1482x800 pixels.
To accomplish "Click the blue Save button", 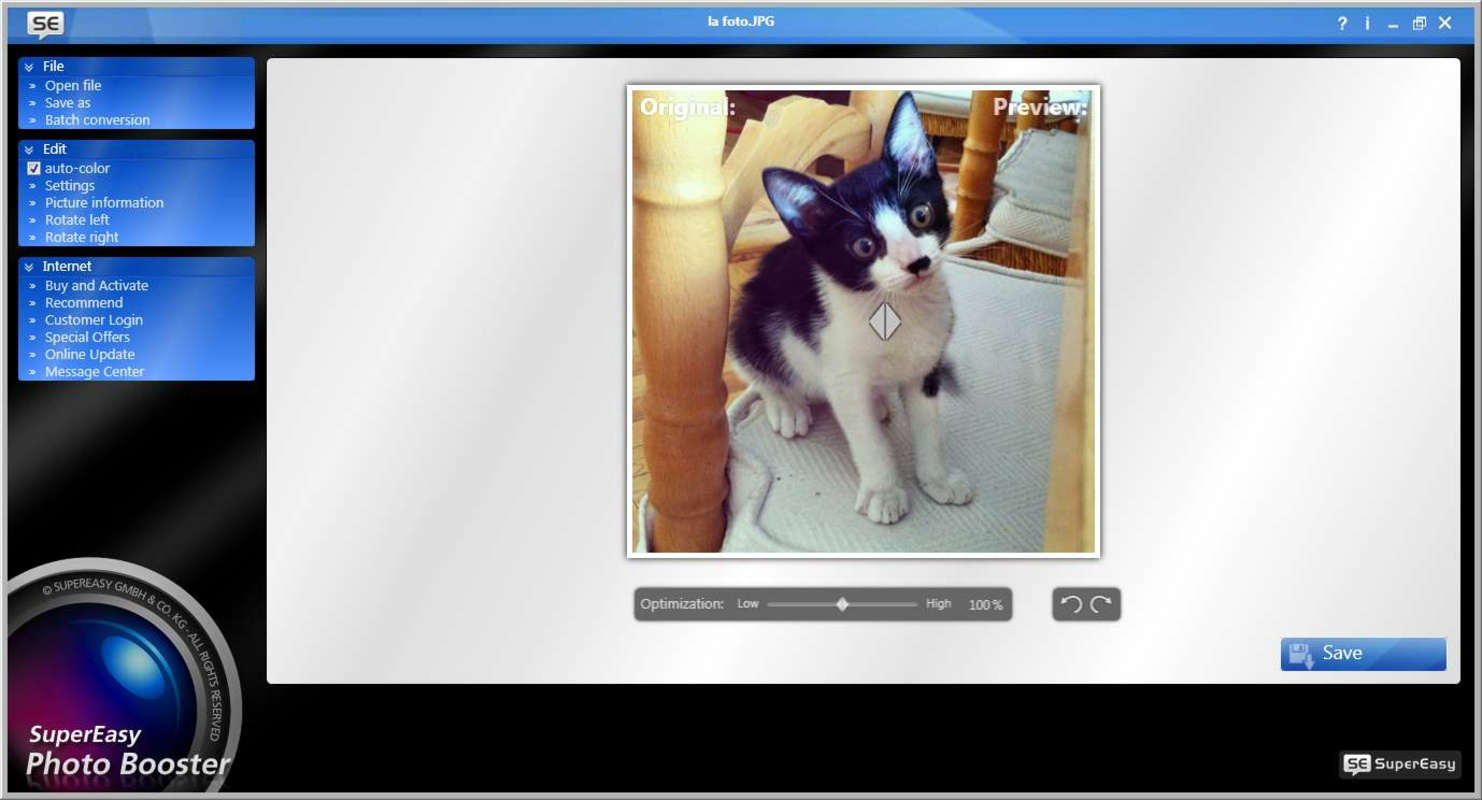I will click(x=1363, y=653).
